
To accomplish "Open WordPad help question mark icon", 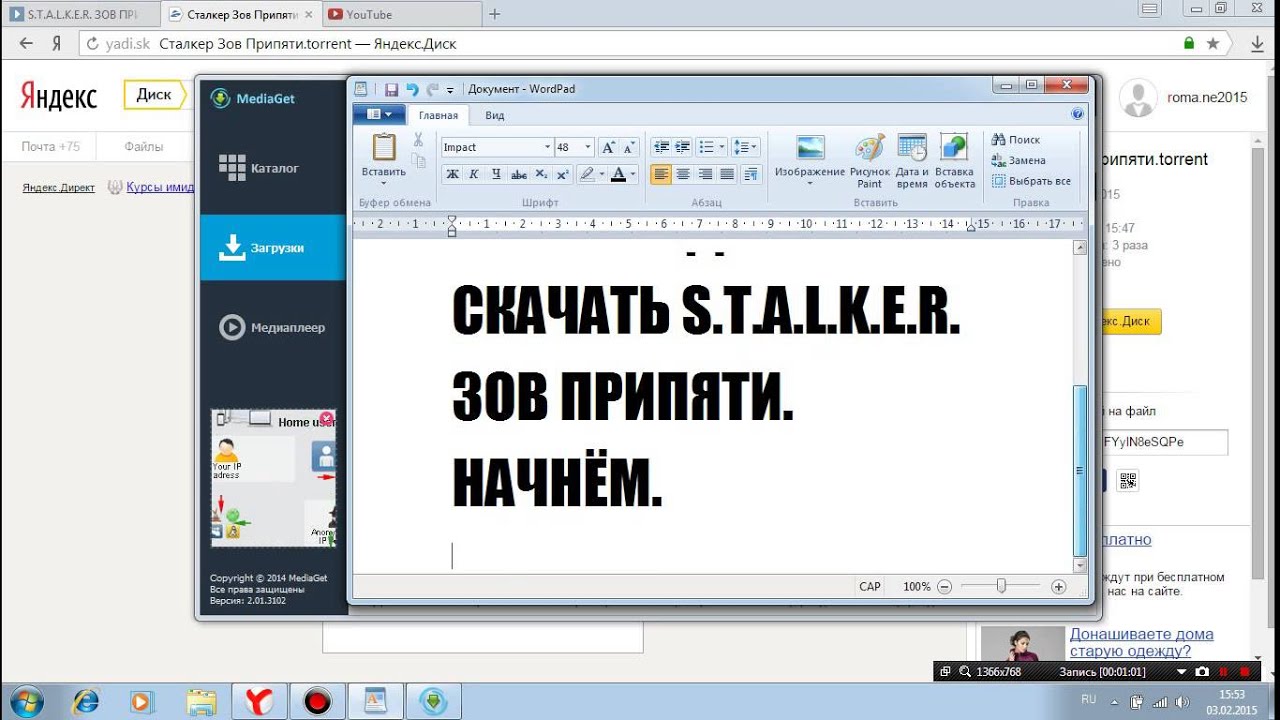I will tap(1078, 114).
